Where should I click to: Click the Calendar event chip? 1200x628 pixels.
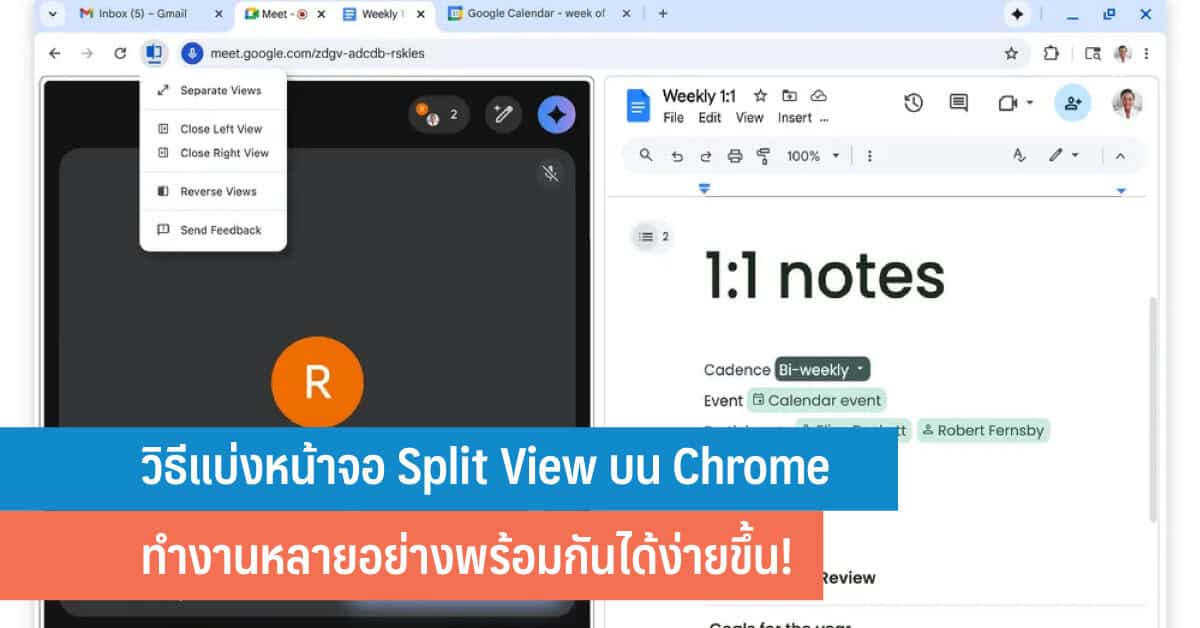click(x=817, y=401)
